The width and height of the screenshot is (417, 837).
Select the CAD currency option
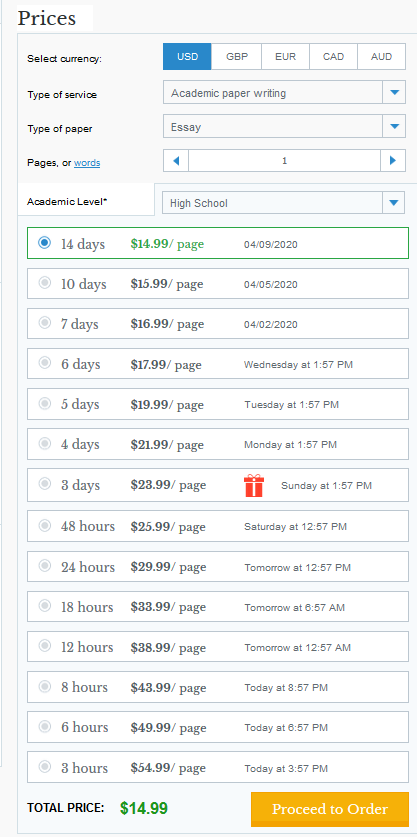[x=333, y=57]
